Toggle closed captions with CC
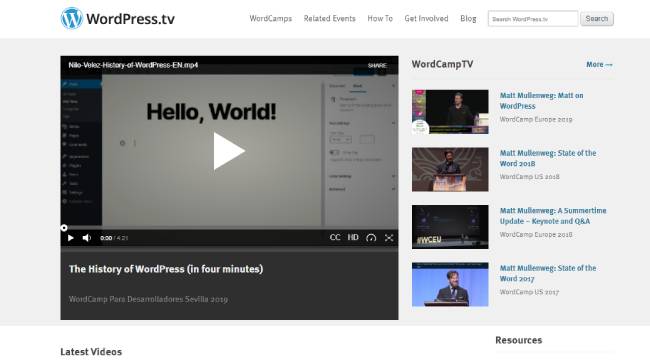The image size is (650, 360). tap(335, 237)
